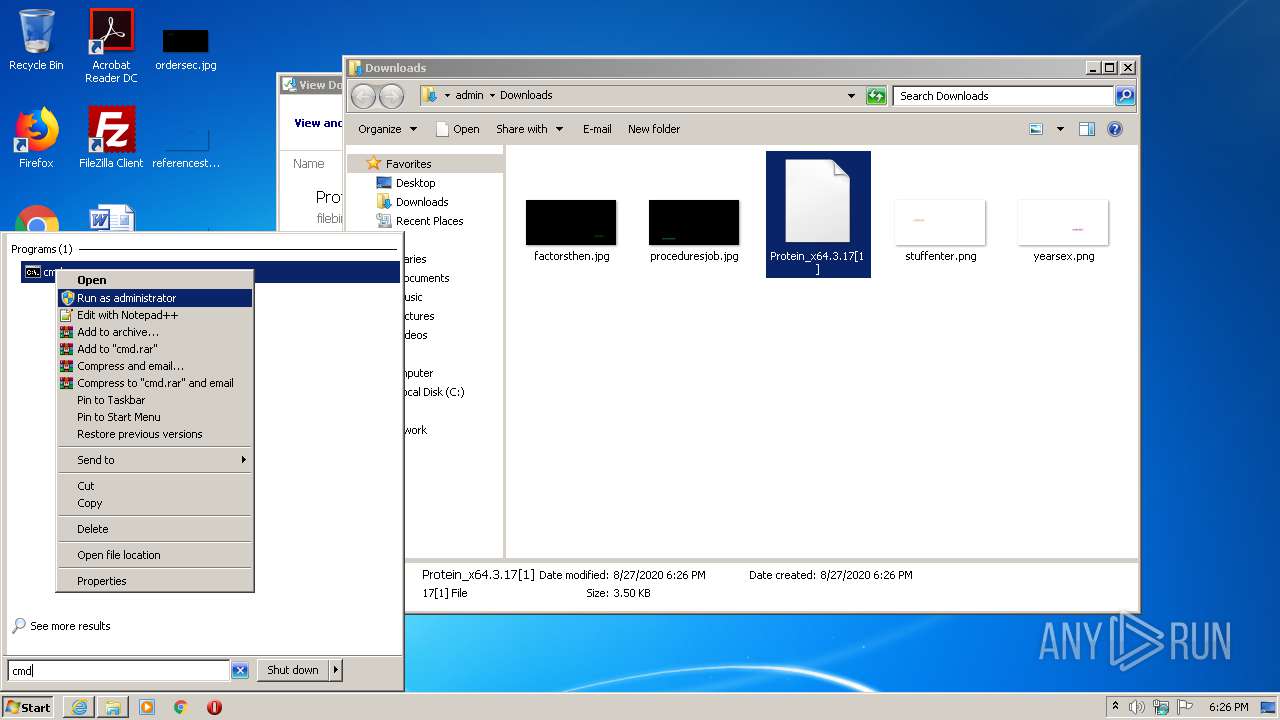Select Add to archive...

point(155,332)
